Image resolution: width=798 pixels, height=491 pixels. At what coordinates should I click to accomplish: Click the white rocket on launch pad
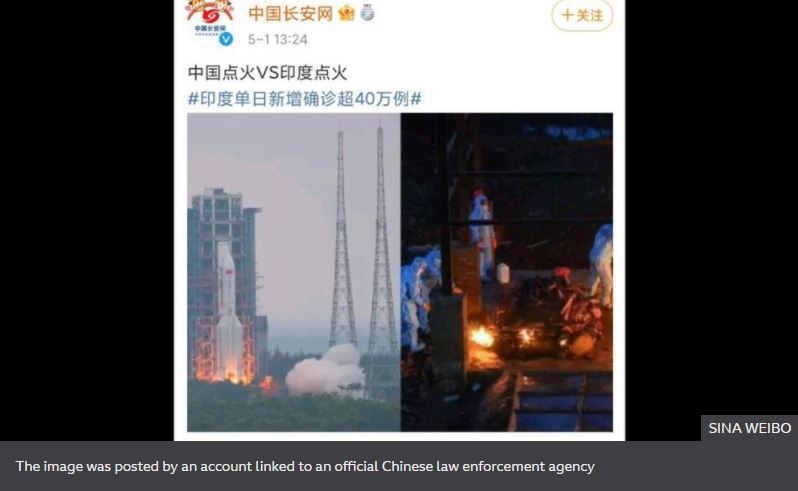226,311
